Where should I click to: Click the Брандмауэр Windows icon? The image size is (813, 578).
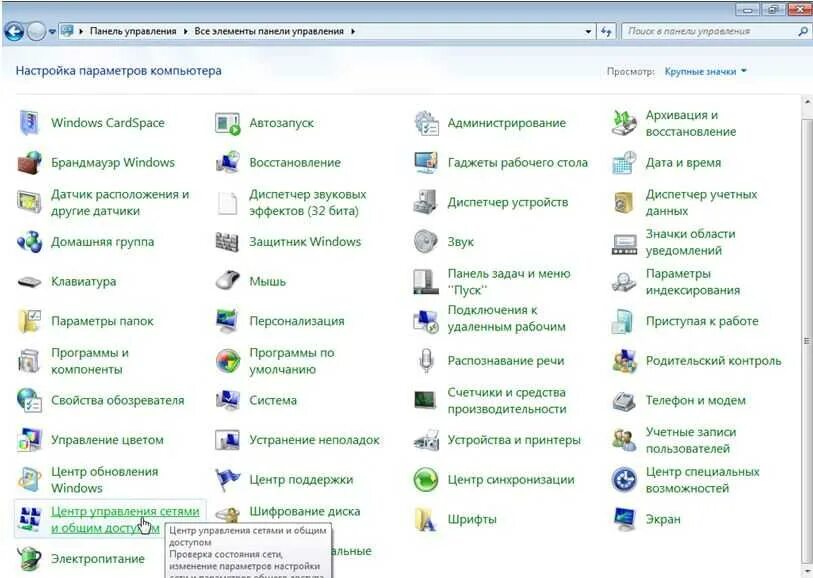(29, 163)
